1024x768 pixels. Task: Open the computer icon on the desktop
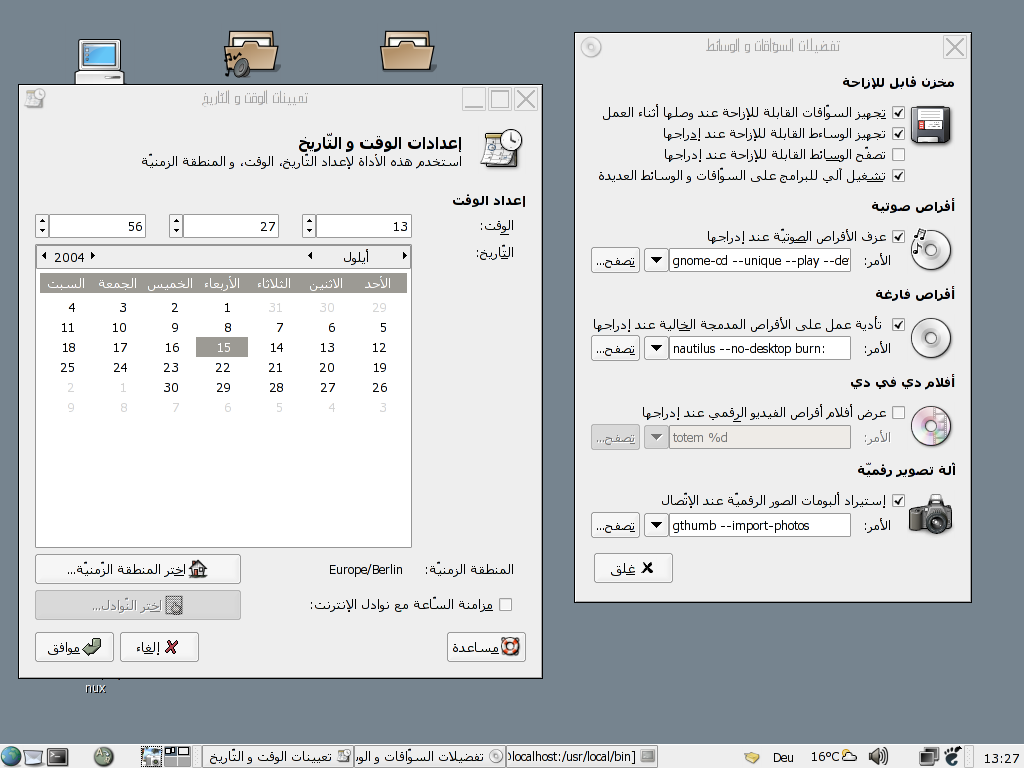click(x=100, y=64)
